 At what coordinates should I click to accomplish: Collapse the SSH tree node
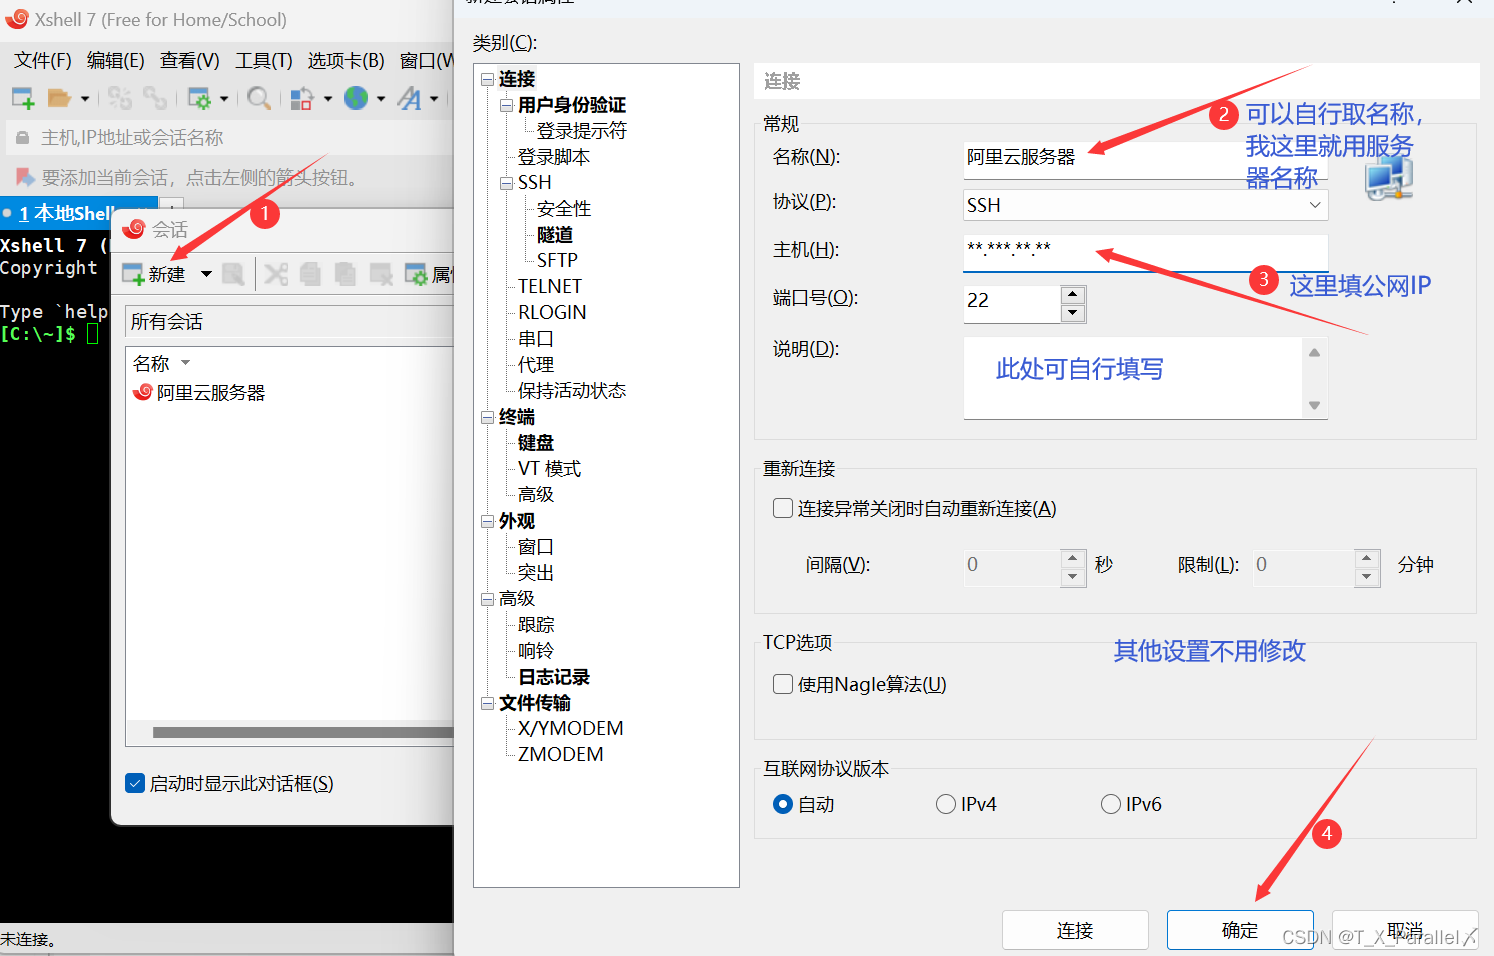(x=506, y=183)
